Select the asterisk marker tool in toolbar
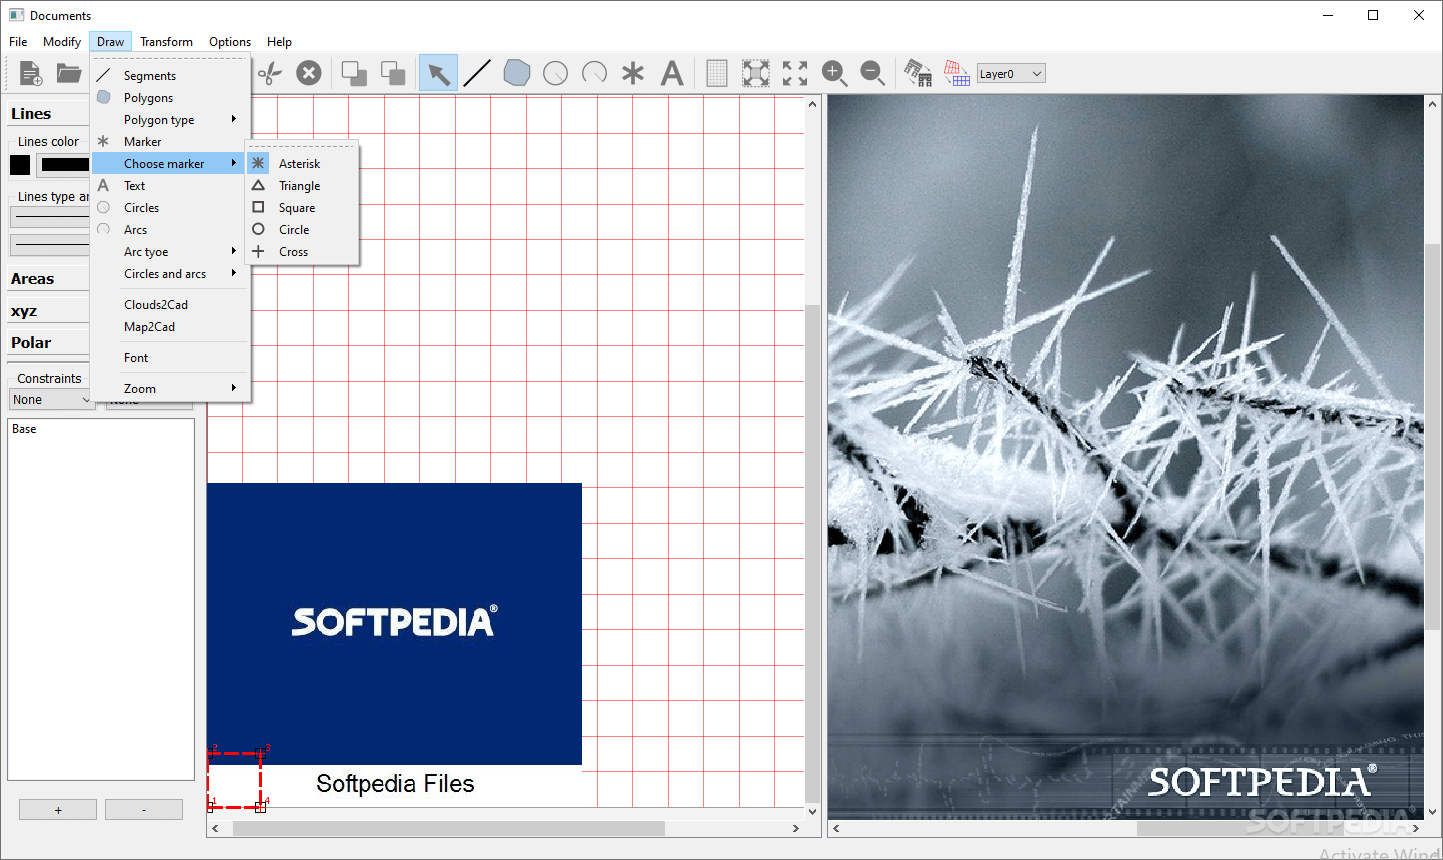Viewport: 1443px width, 860px height. tap(633, 73)
